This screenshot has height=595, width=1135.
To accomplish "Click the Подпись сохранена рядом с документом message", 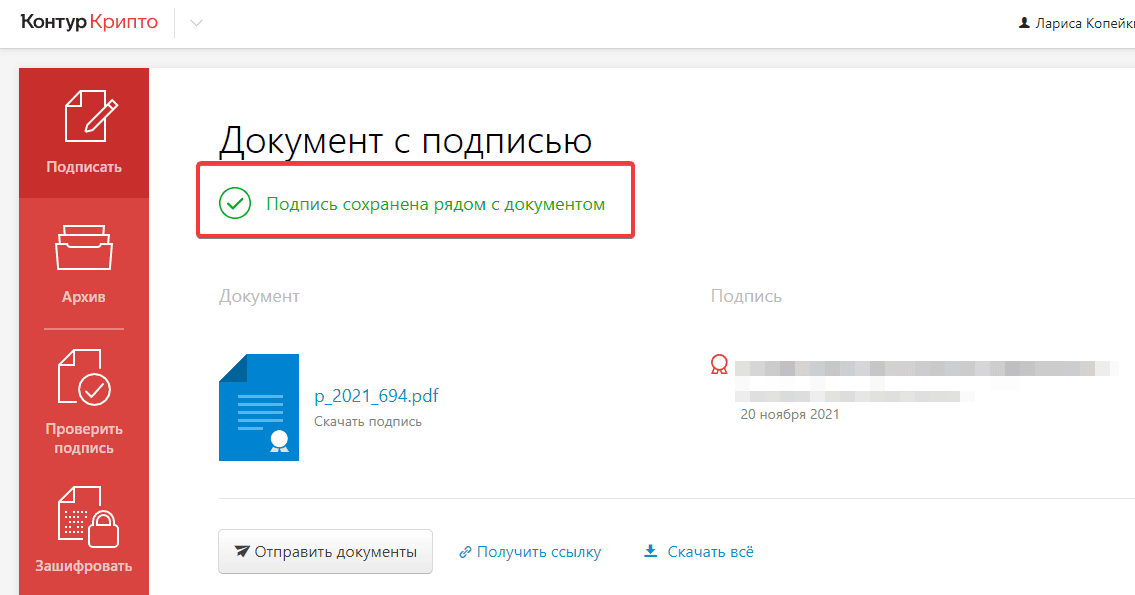I will [435, 204].
